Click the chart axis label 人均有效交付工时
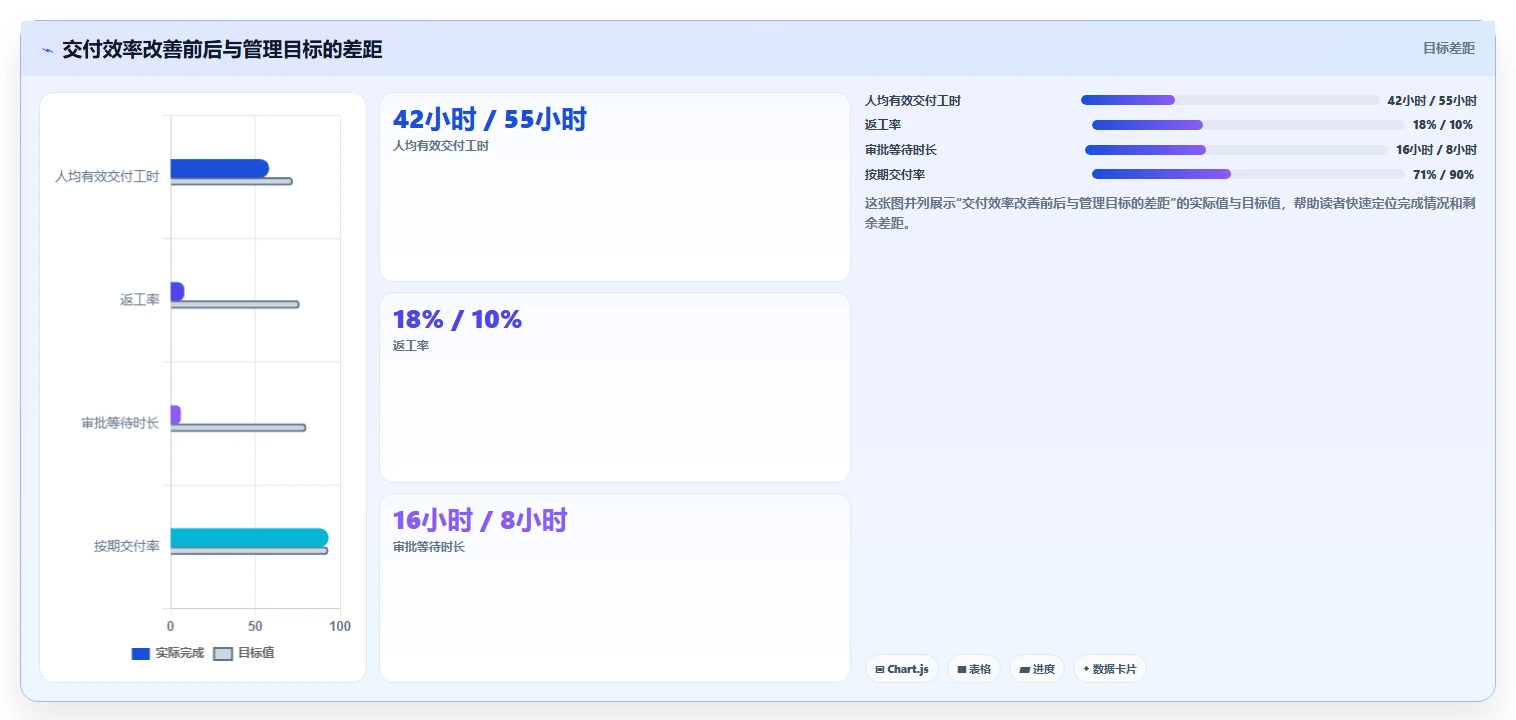 (107, 176)
